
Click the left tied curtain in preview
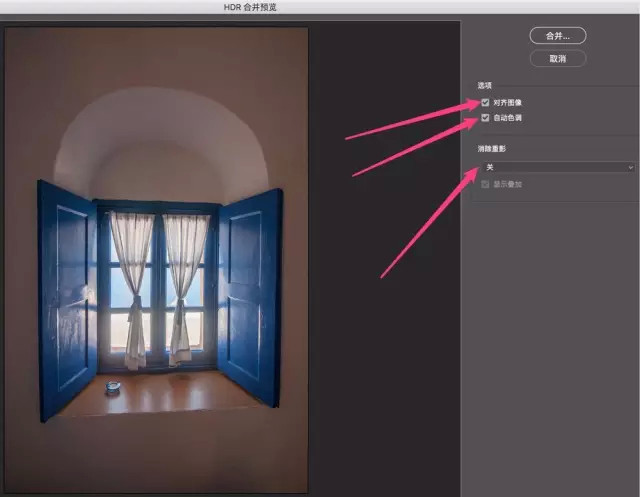(132, 290)
